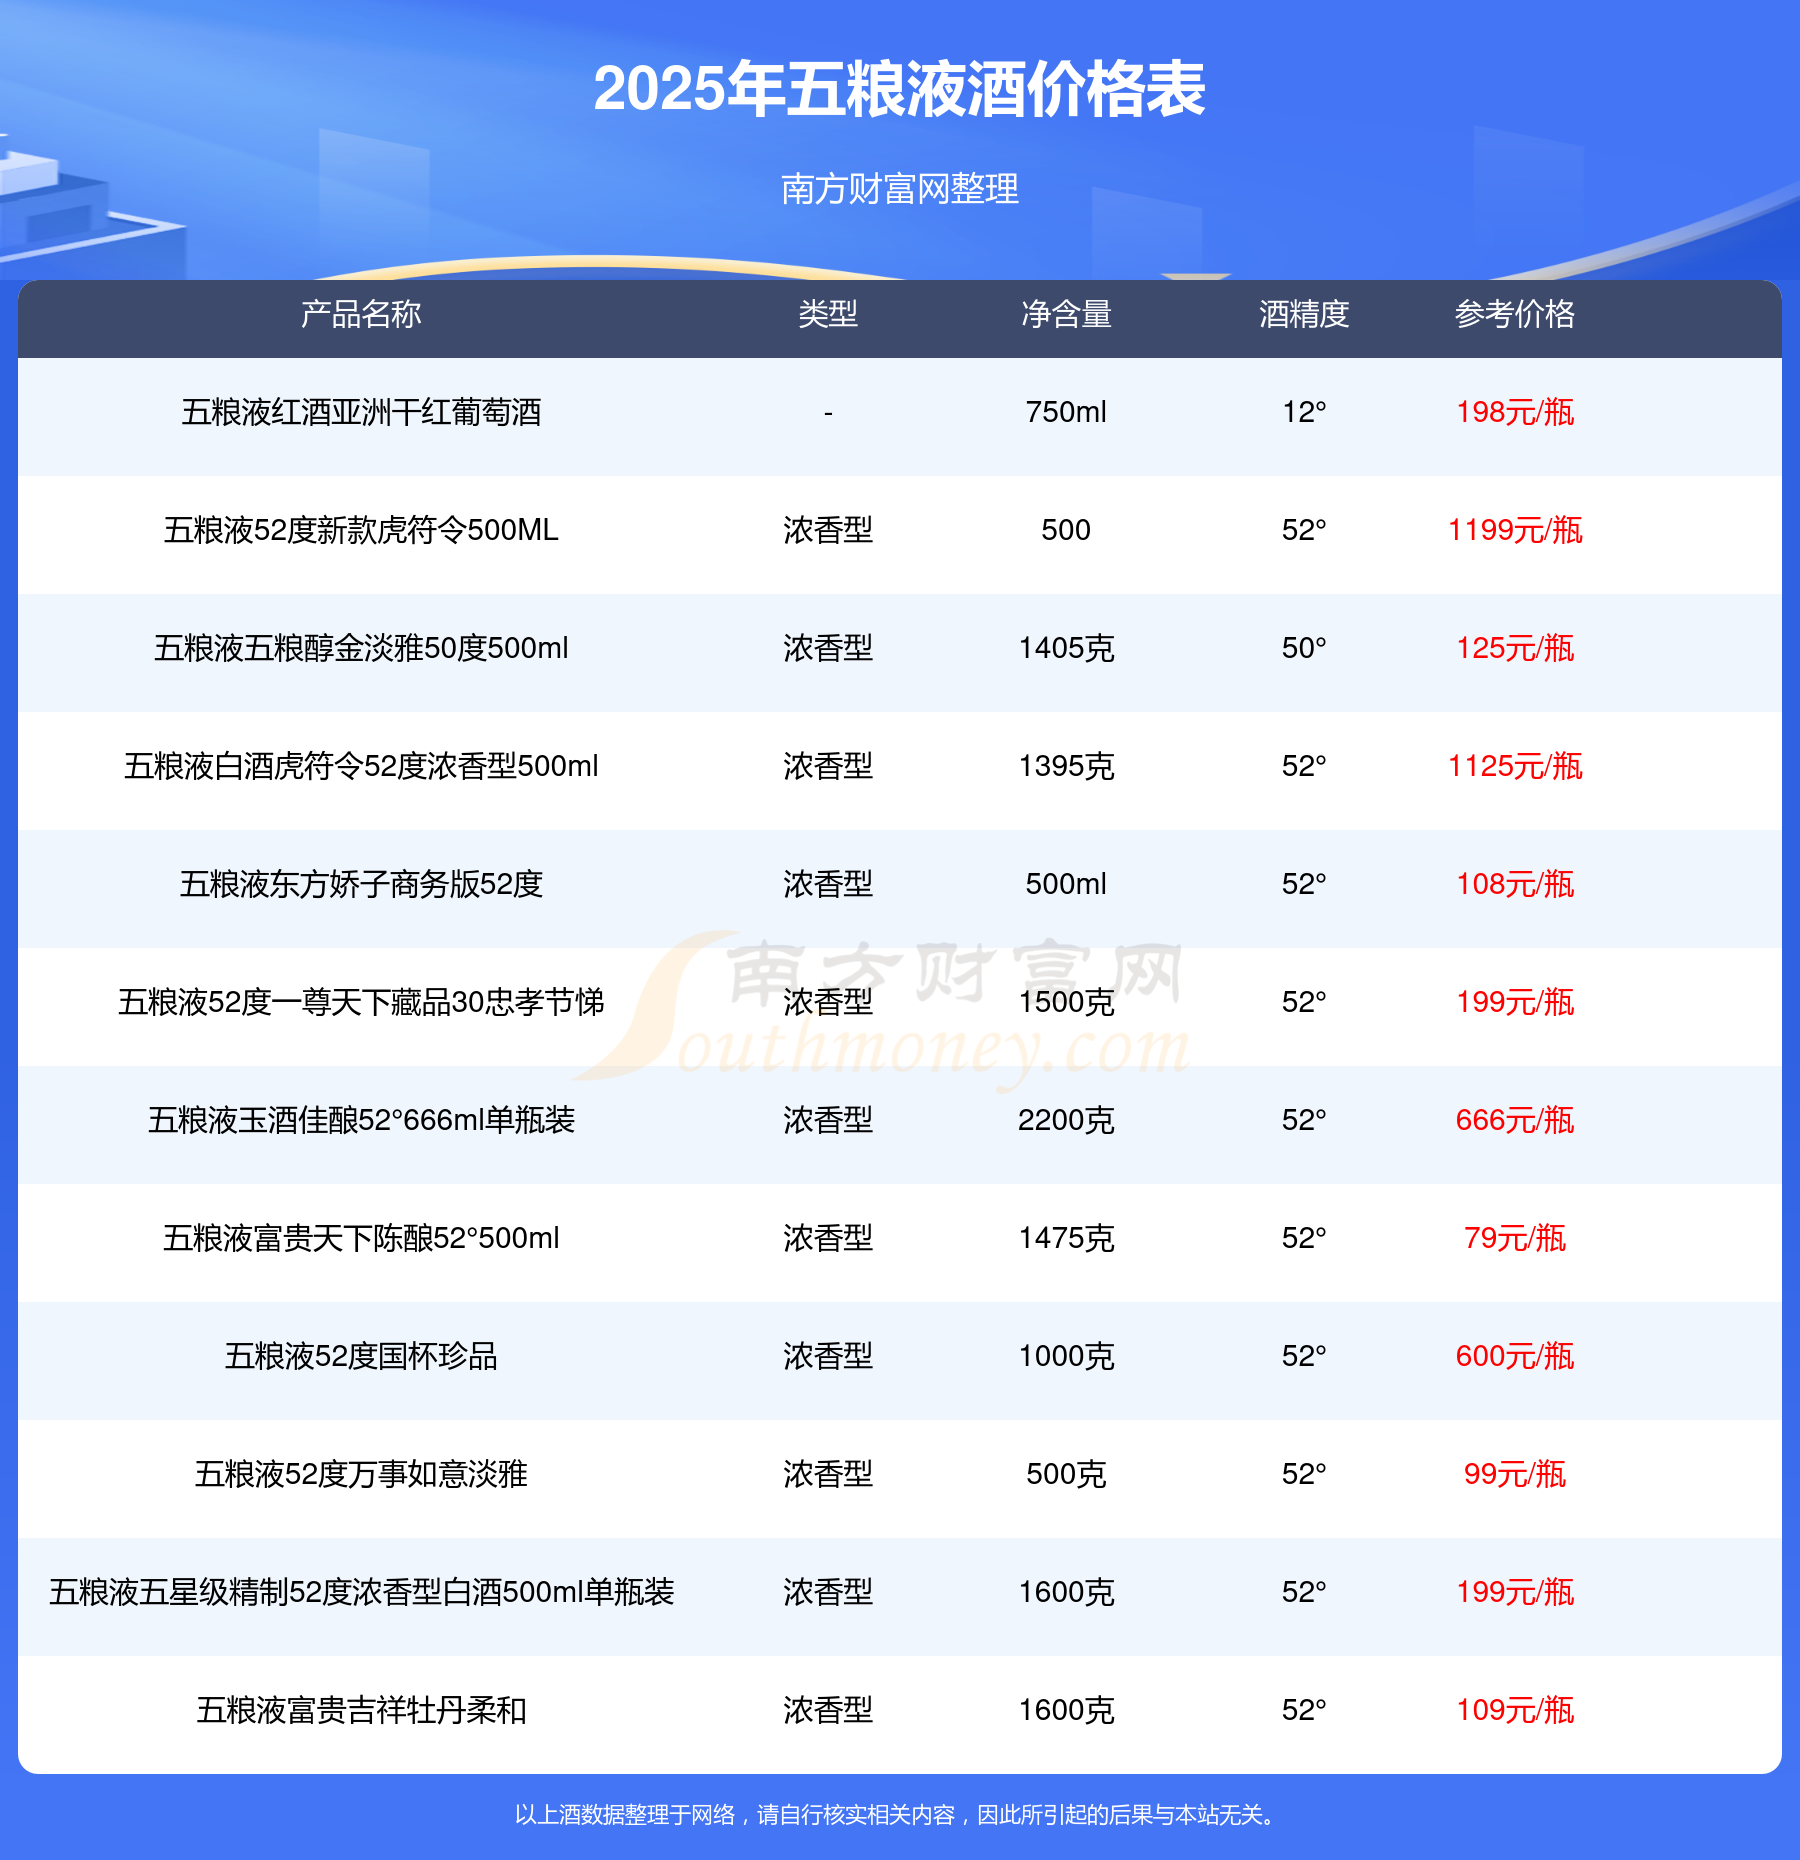Screen dimensions: 1800x1860
Task: Click the title 2025年五粮液酒价格表
Action: point(899,89)
